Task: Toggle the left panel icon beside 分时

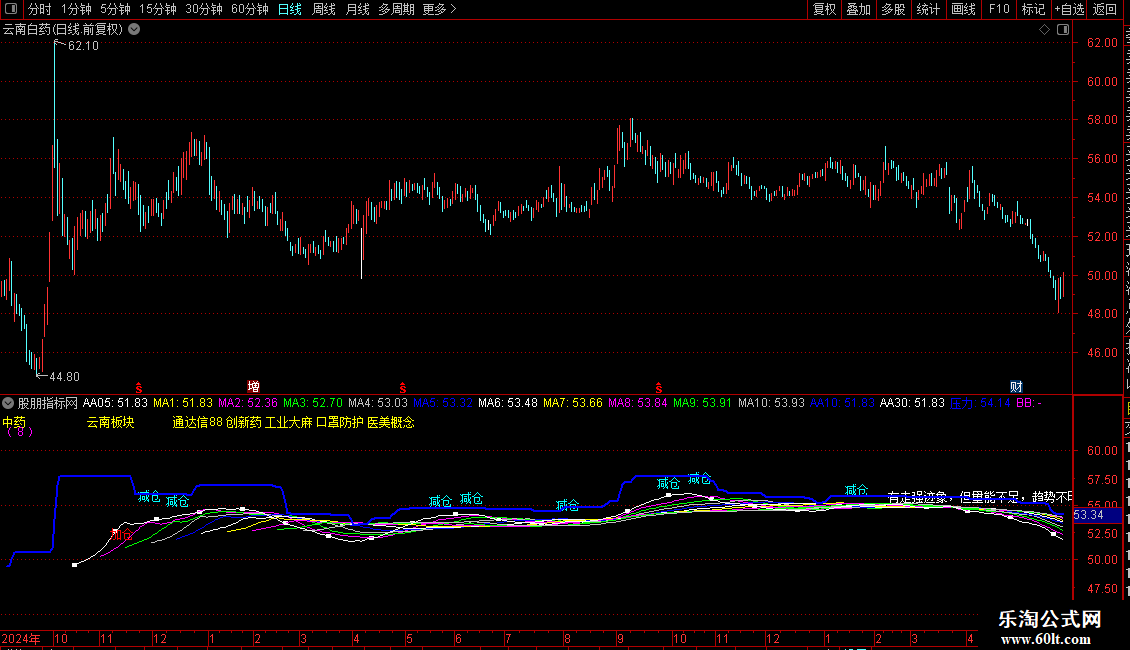Action: tap(11, 9)
